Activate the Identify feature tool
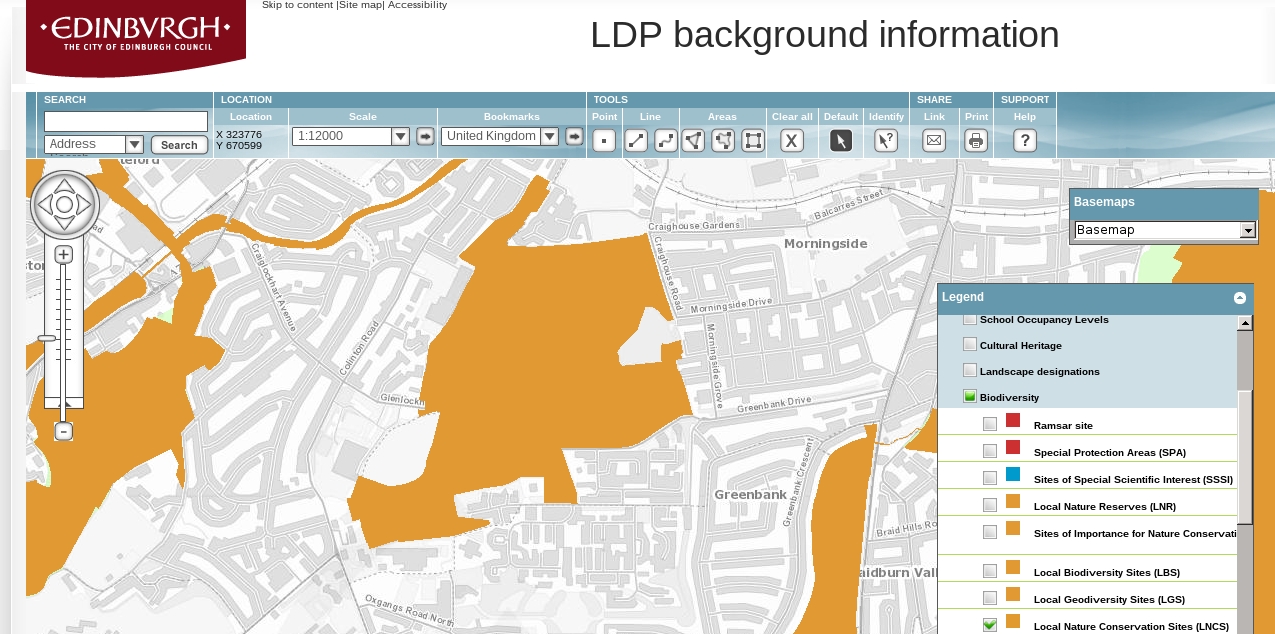Image resolution: width=1275 pixels, height=634 pixels. tap(886, 141)
